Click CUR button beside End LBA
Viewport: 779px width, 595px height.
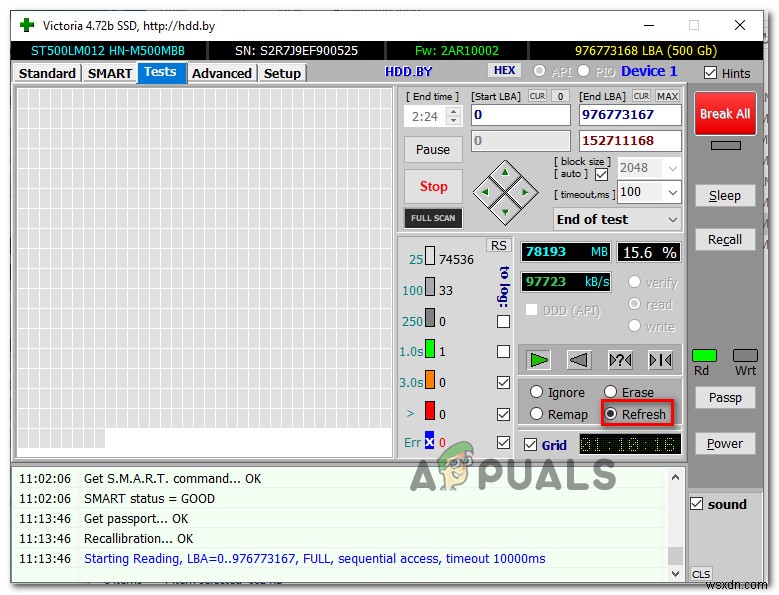pyautogui.click(x=641, y=96)
